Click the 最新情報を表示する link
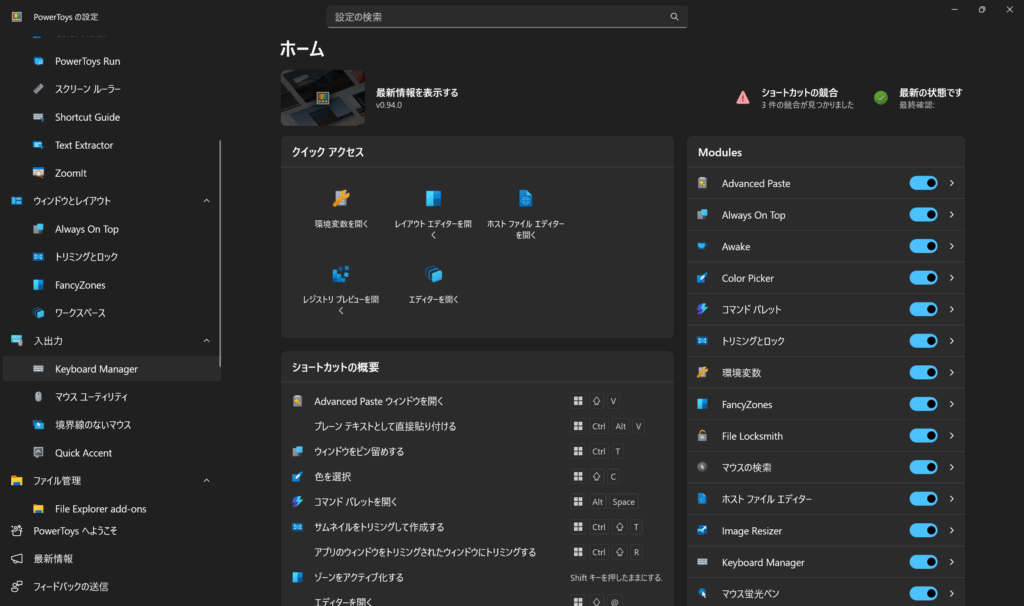The width and height of the screenshot is (1024, 606). click(x=417, y=92)
